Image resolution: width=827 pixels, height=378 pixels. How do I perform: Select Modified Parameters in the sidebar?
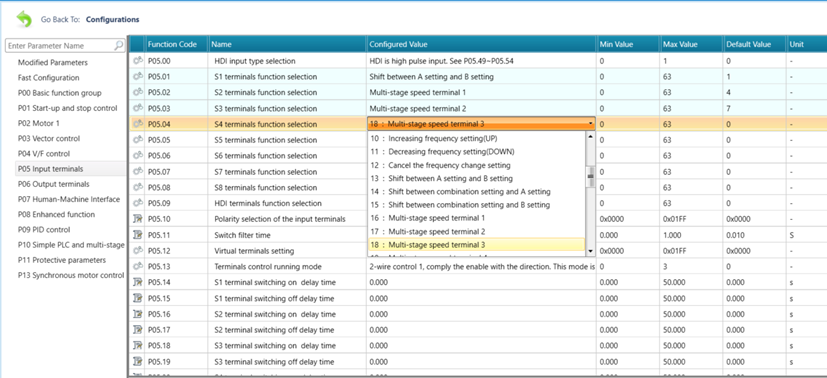point(53,62)
